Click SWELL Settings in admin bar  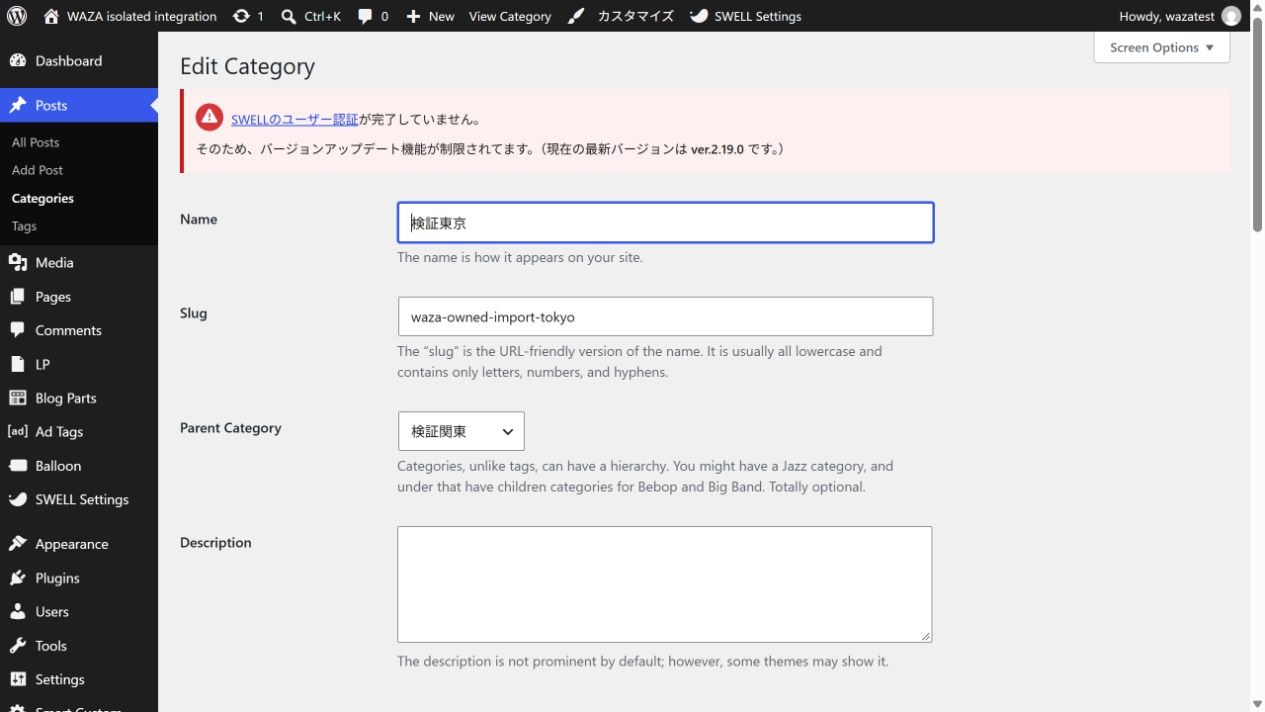tap(757, 16)
